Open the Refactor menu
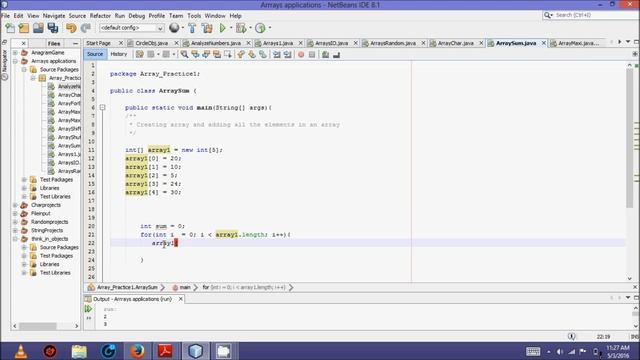The width and height of the screenshot is (640, 360). (100, 16)
